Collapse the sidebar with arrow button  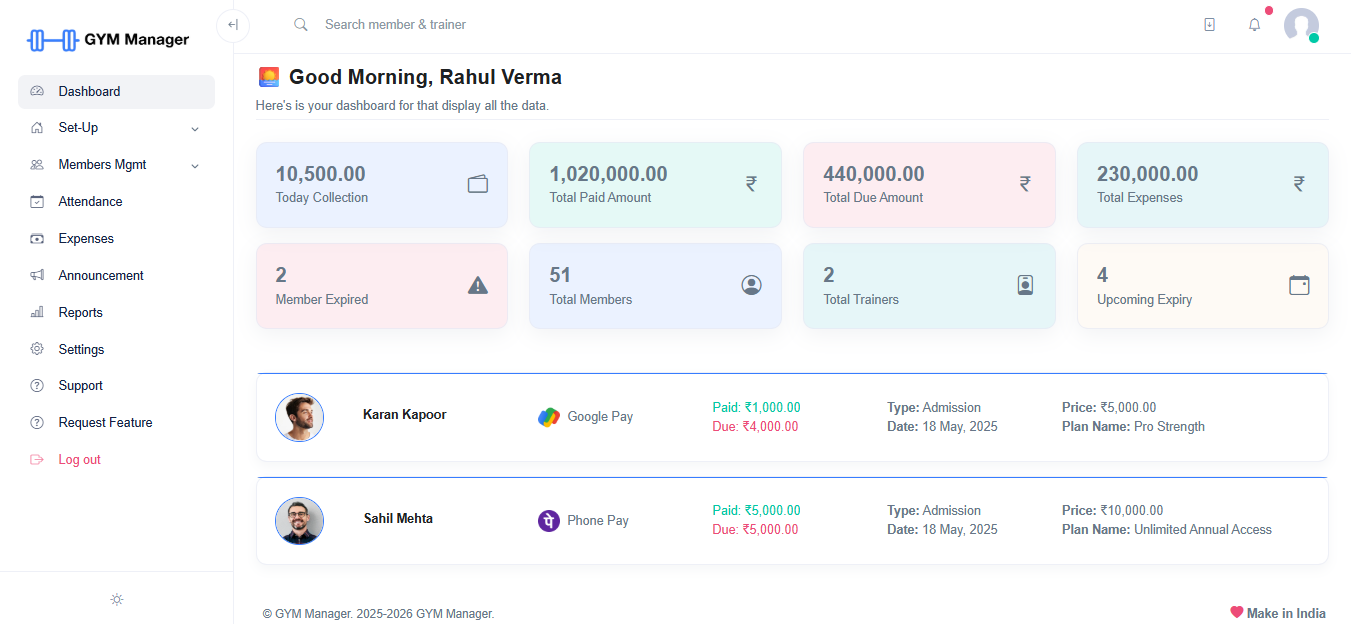(233, 25)
